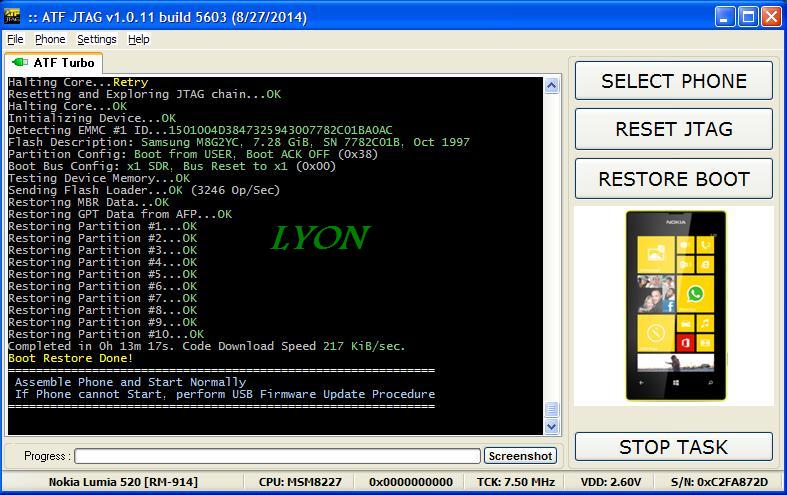Click the RESTORE BOOT button

674,179
